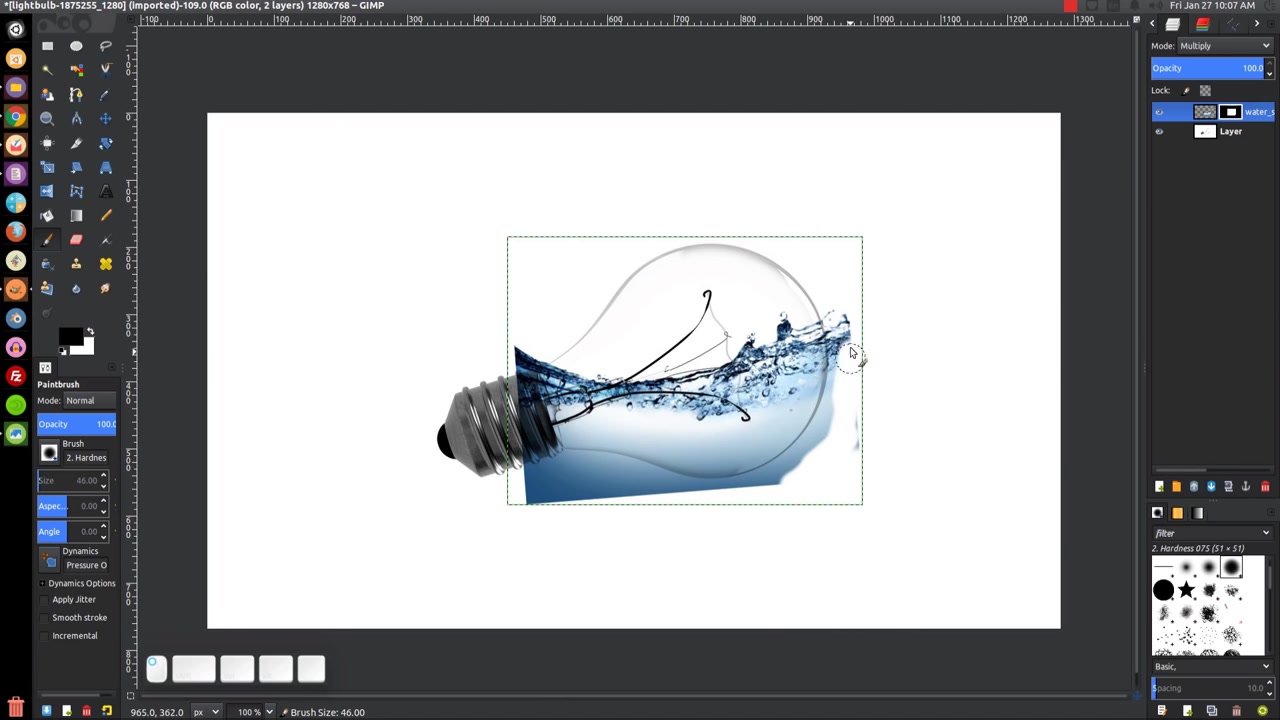
Task: Open the paintbrush Mode Normal dropdown
Action: (x=90, y=401)
